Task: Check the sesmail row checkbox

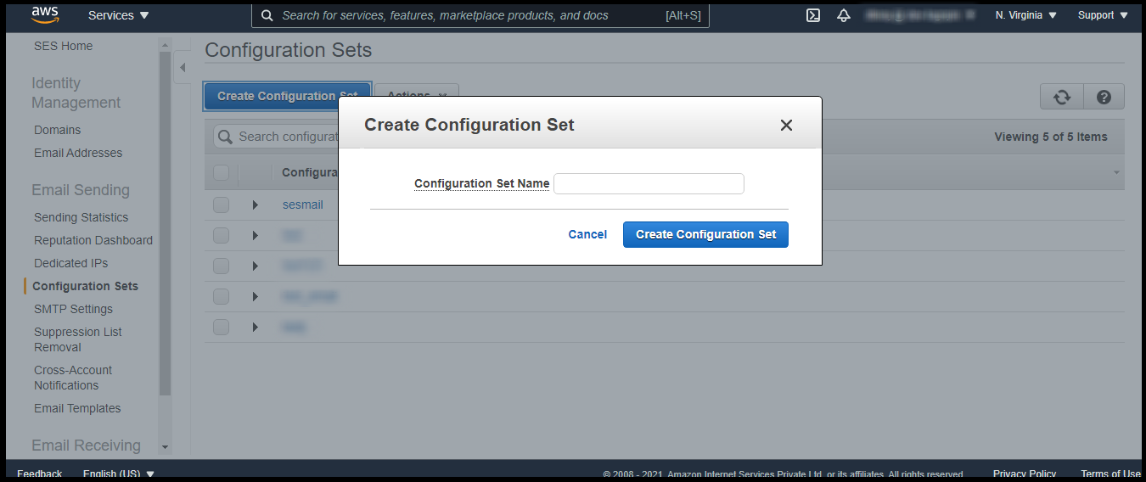Action: (x=221, y=205)
